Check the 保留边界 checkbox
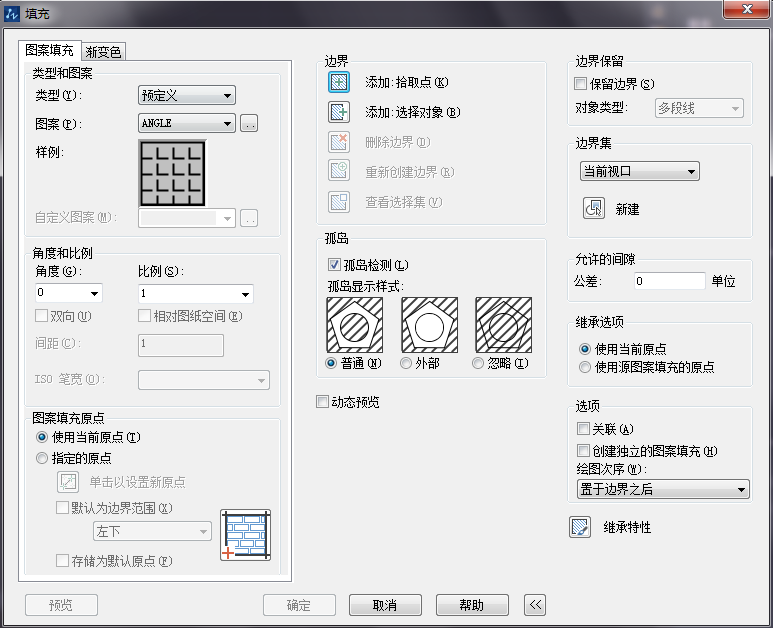773x628 pixels. click(x=583, y=85)
